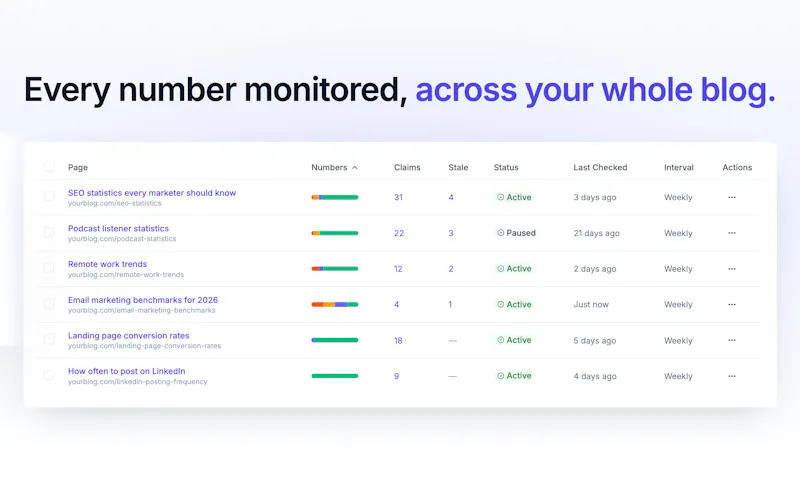Click the 9 claims count
Screen dimensions: 800x479
click(x=396, y=376)
